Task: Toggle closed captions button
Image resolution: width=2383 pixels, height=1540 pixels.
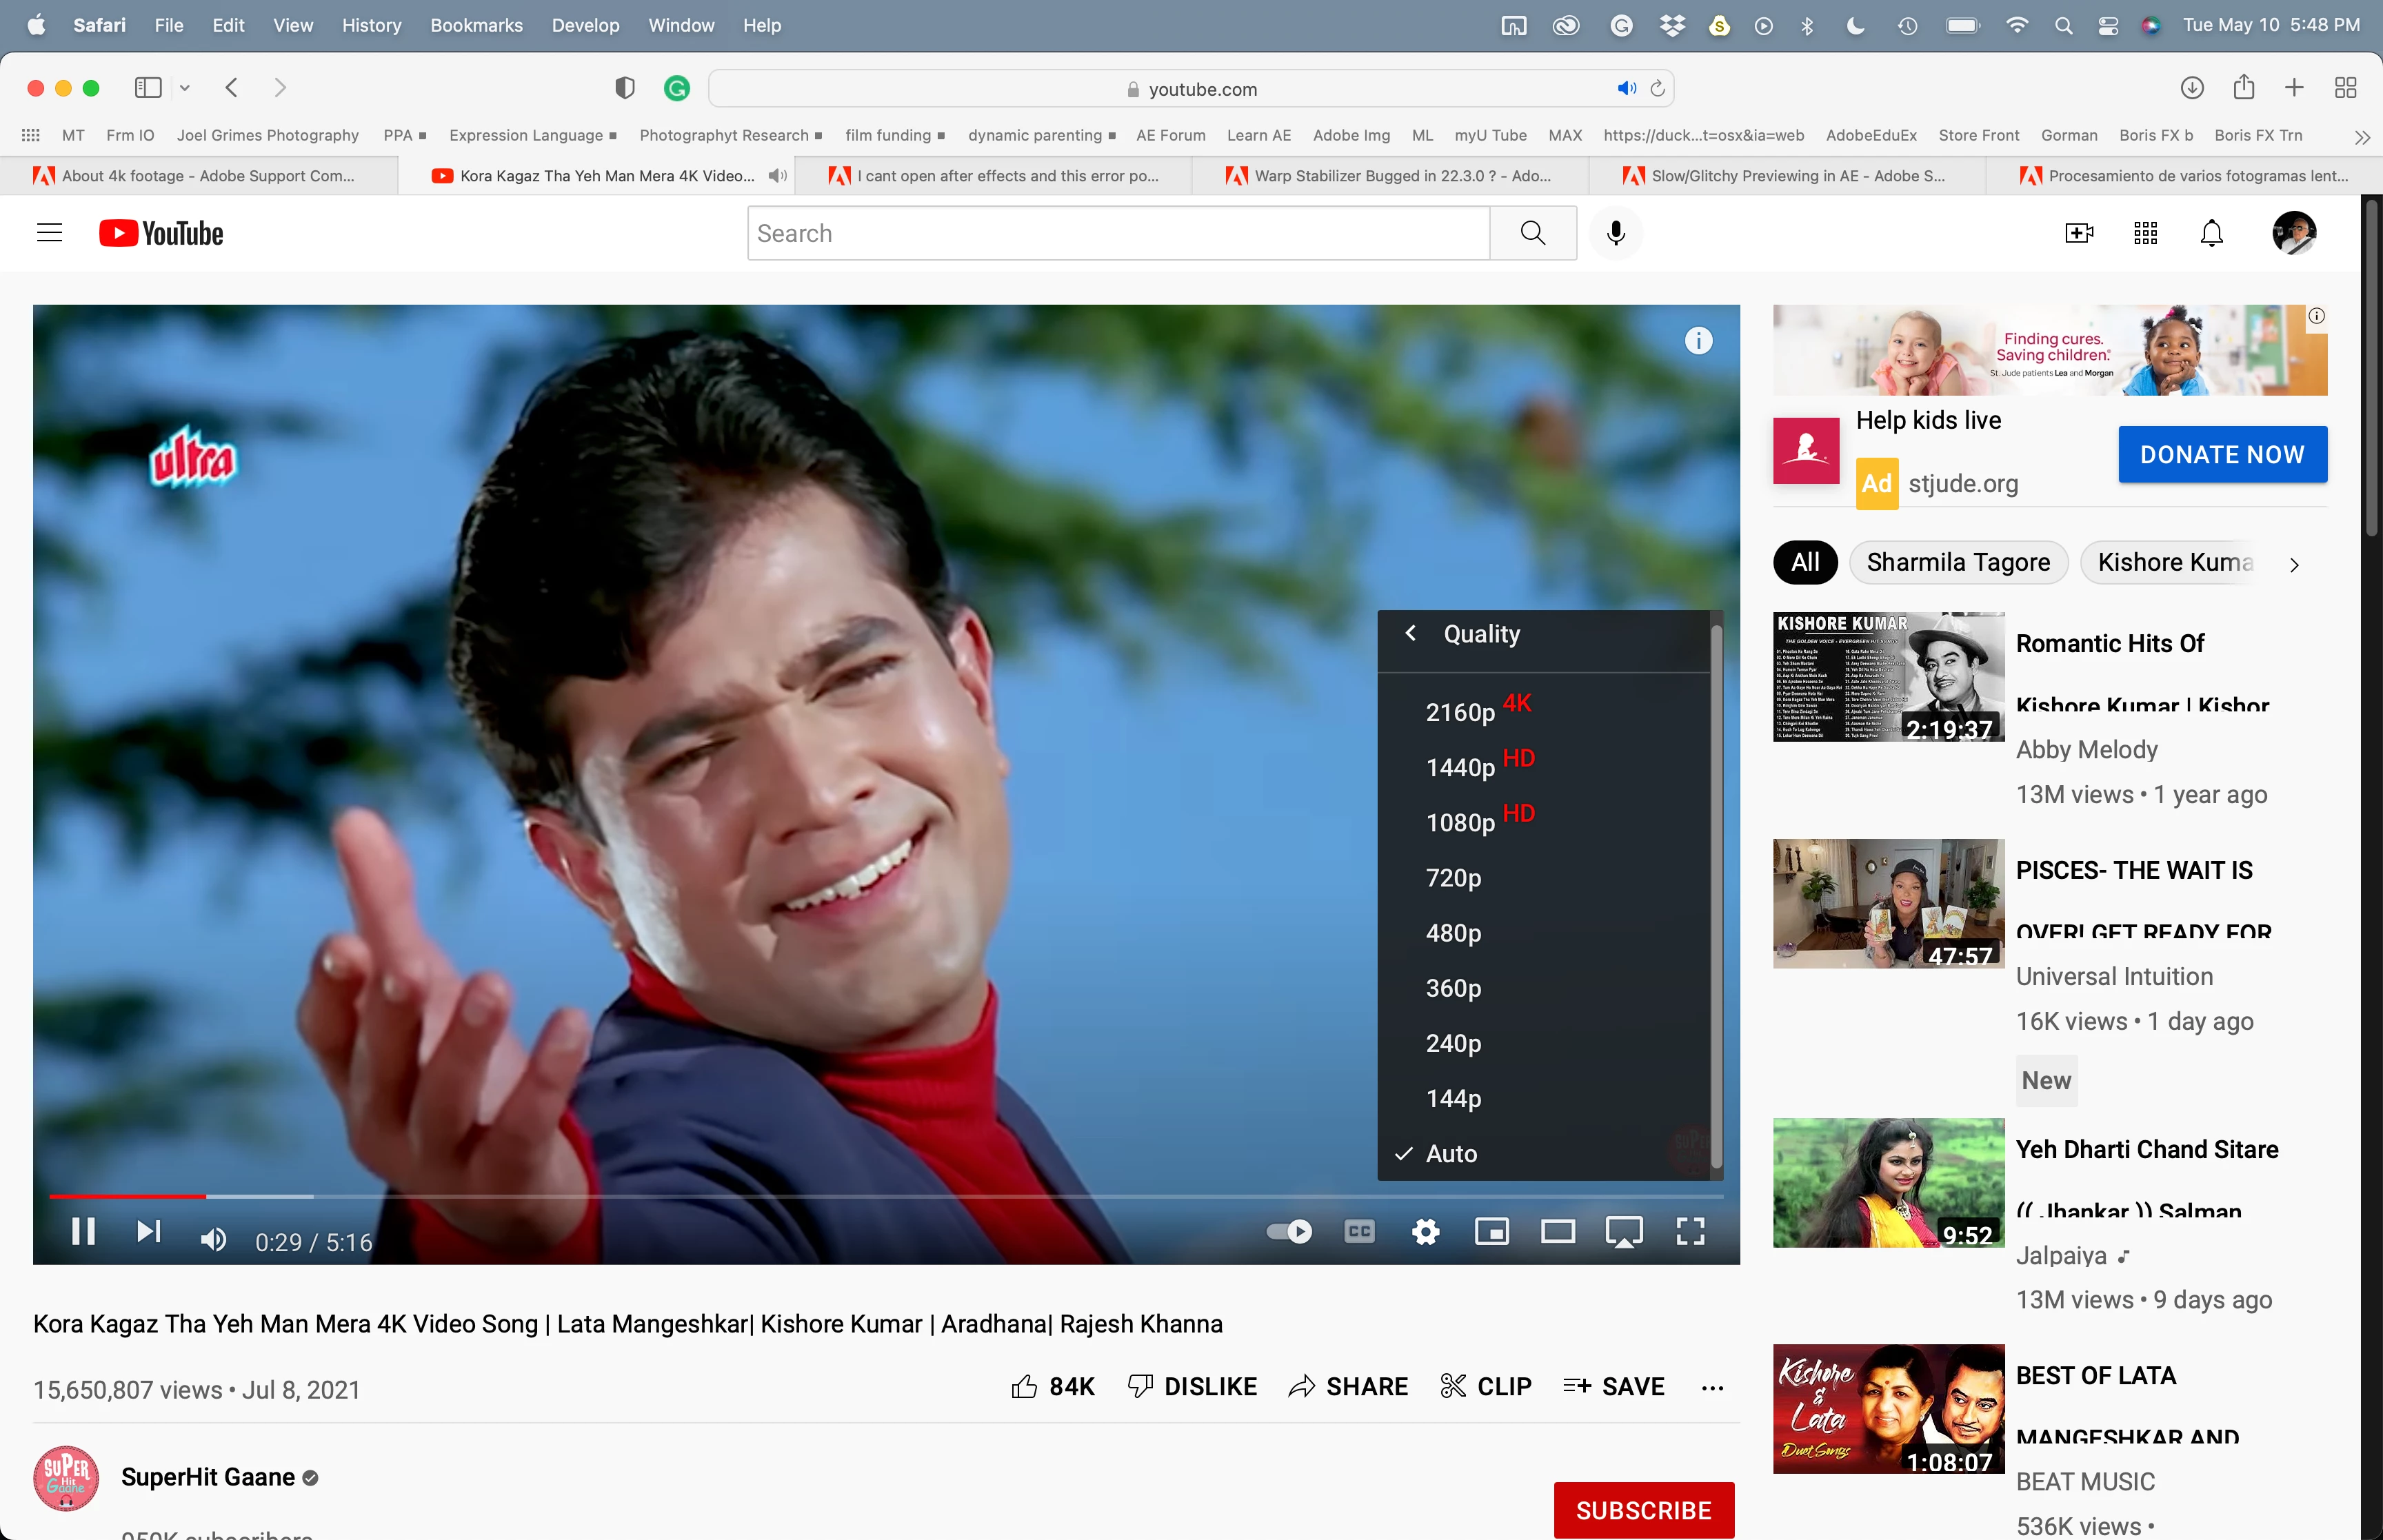Action: pyautogui.click(x=1359, y=1231)
